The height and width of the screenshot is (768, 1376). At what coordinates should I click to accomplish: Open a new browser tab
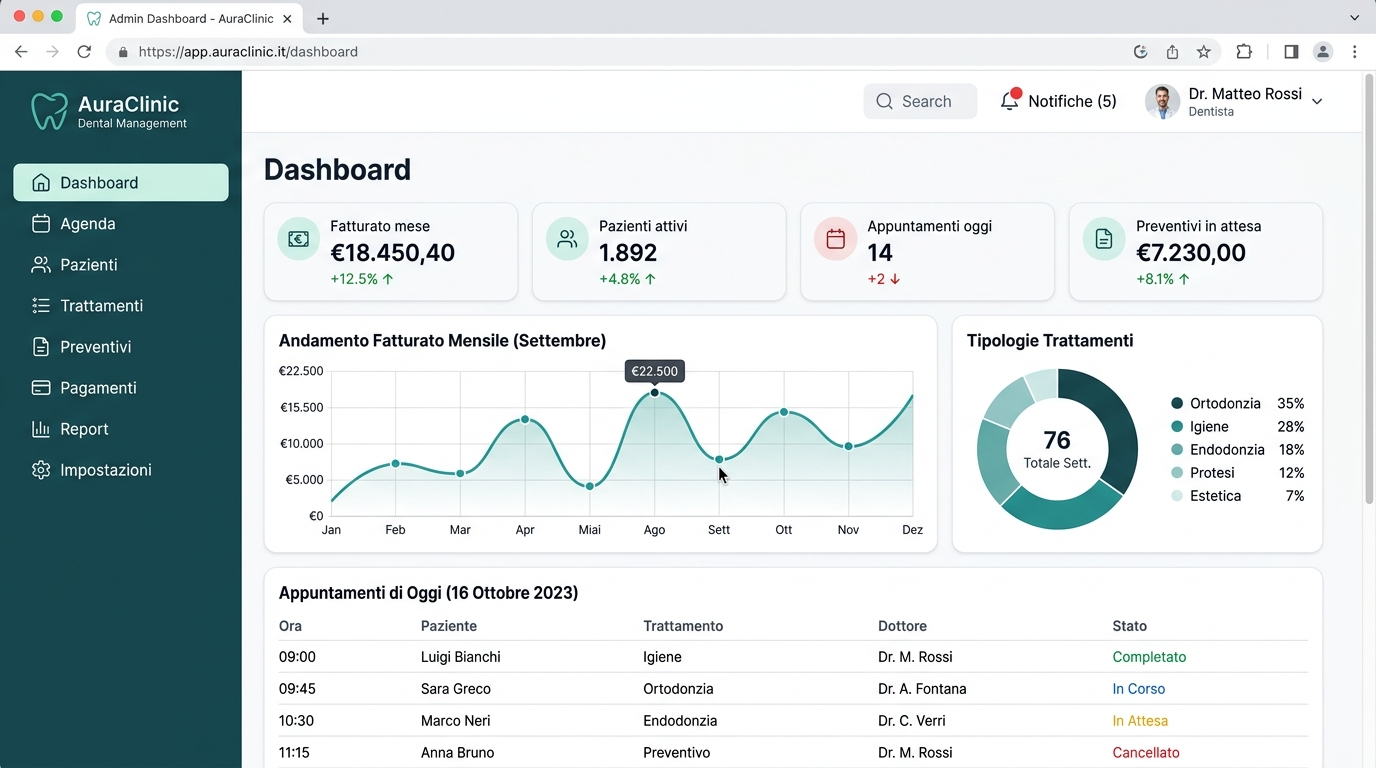pyautogui.click(x=323, y=19)
